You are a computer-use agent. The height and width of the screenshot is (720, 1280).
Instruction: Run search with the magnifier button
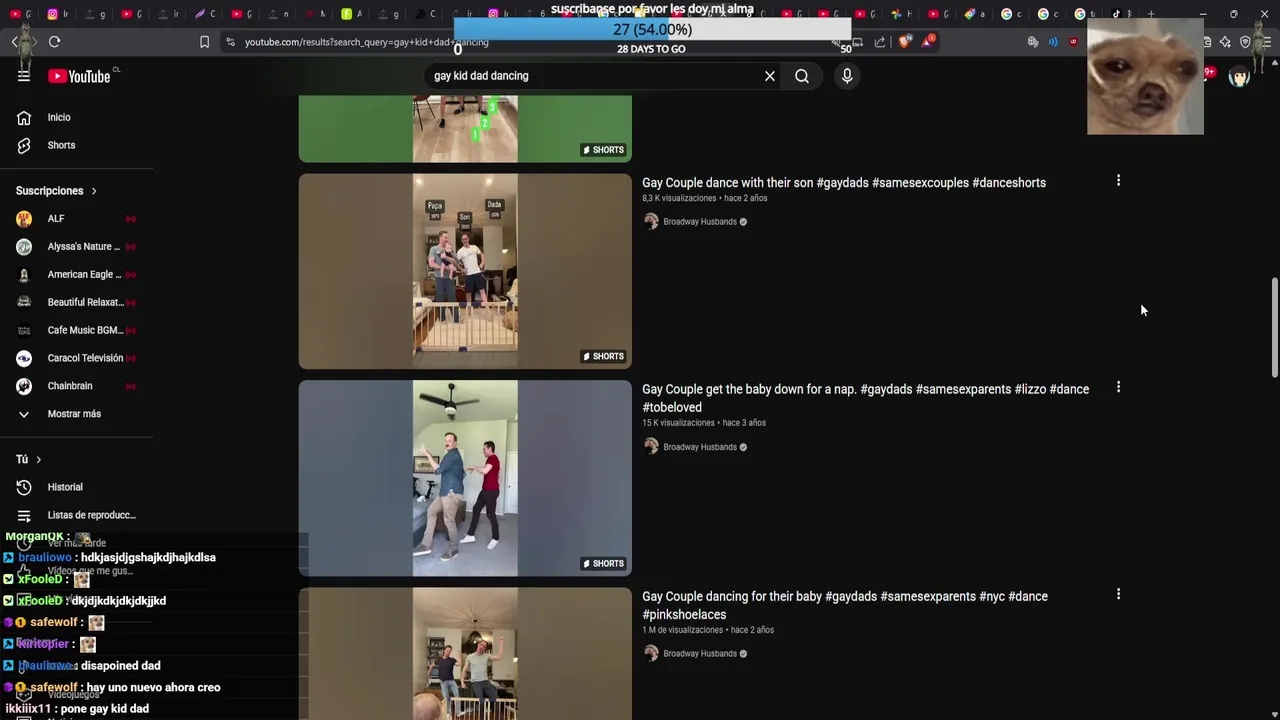802,76
